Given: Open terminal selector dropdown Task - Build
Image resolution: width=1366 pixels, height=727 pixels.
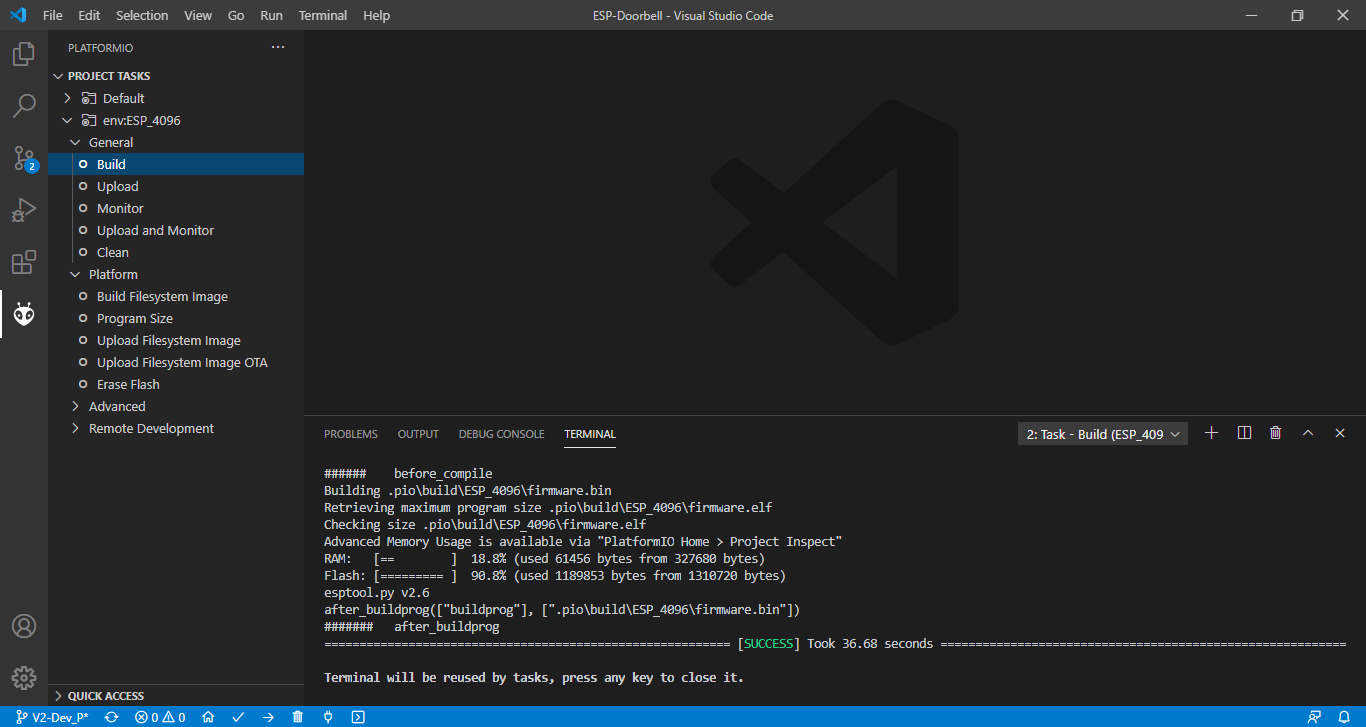Looking at the screenshot, I should click(1103, 434).
